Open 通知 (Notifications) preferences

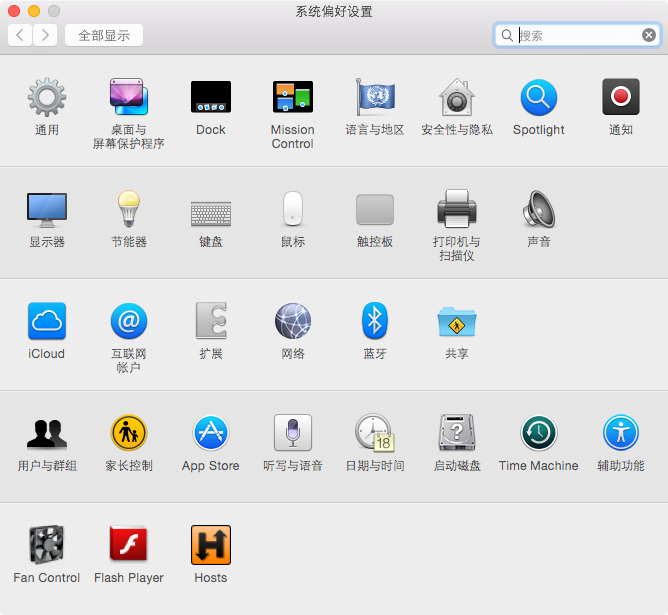pos(621,97)
